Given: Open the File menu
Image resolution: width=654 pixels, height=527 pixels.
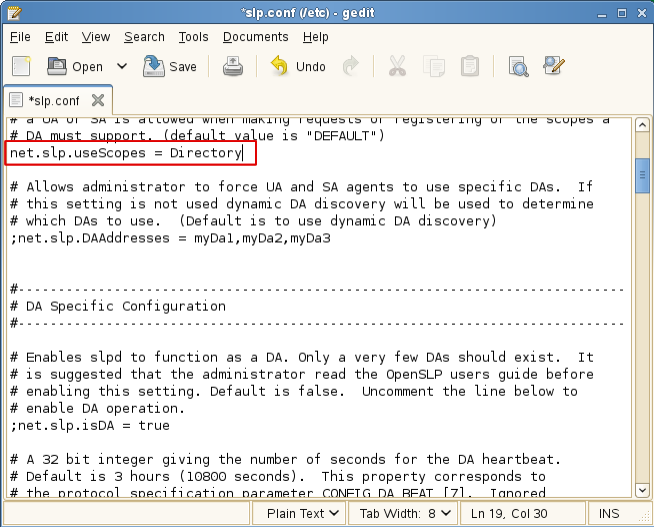Looking at the screenshot, I should [20, 37].
